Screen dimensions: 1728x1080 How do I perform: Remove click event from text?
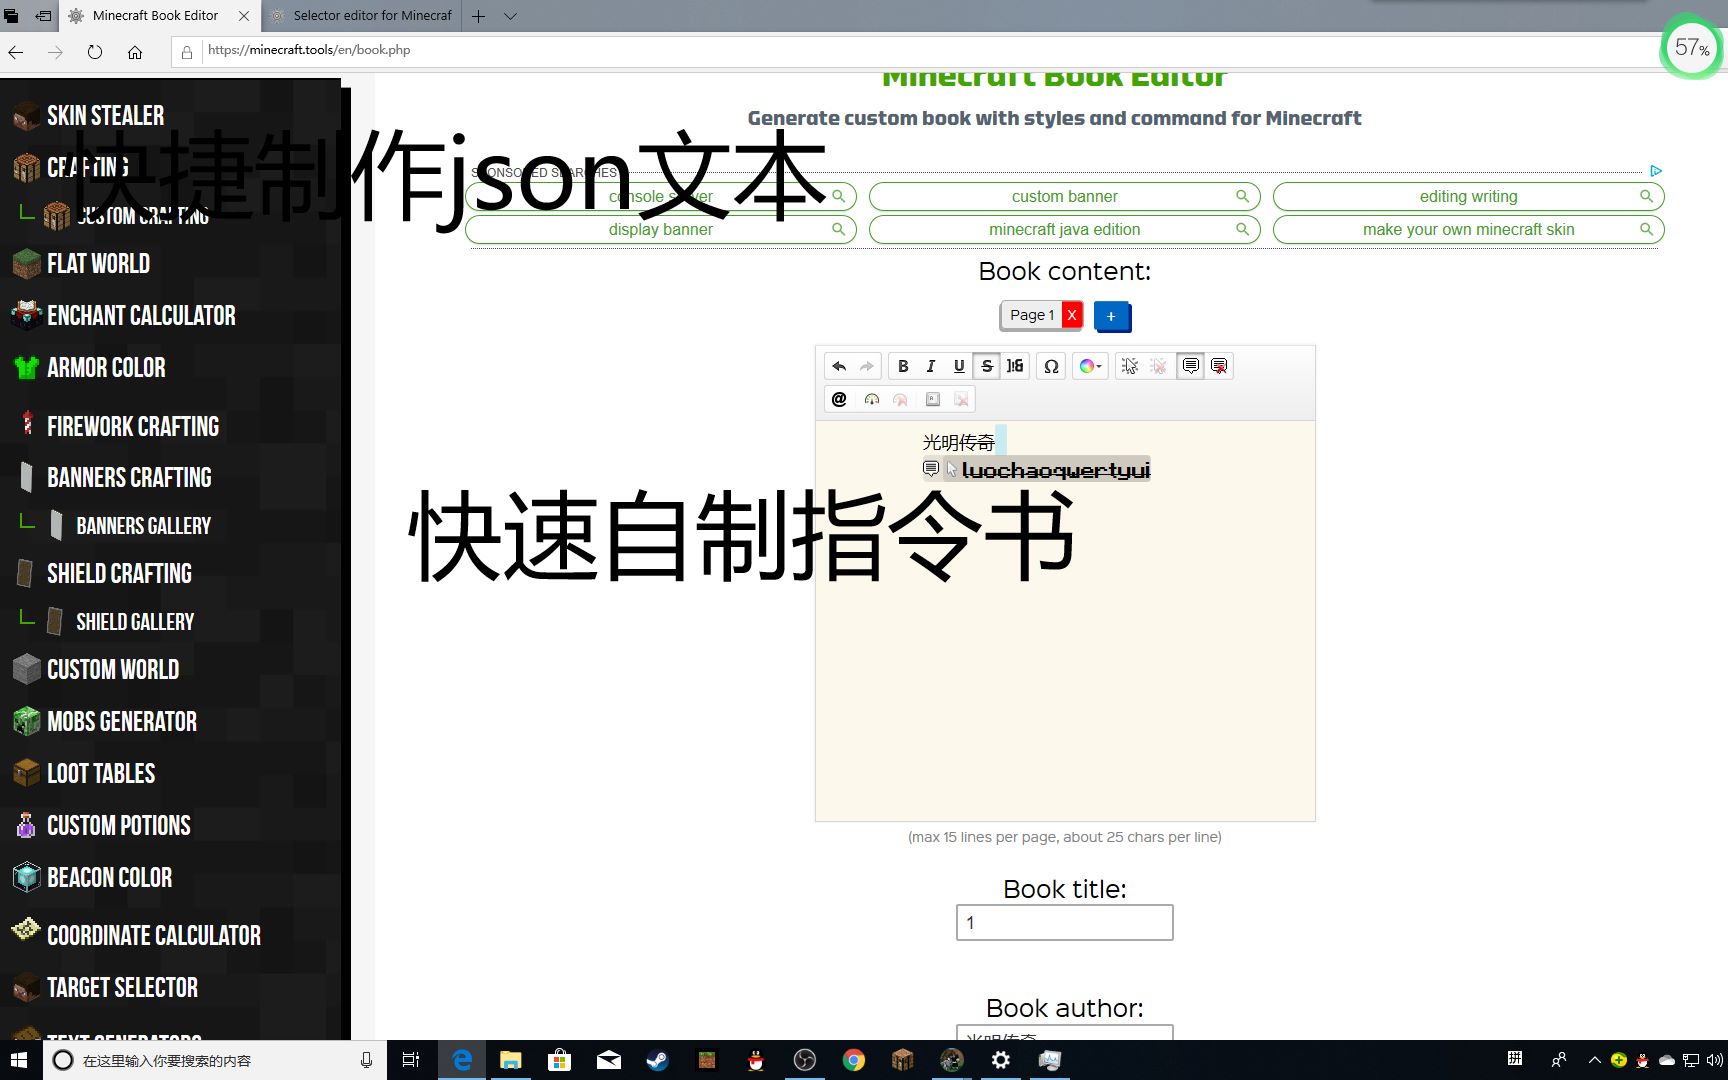coord(1158,366)
